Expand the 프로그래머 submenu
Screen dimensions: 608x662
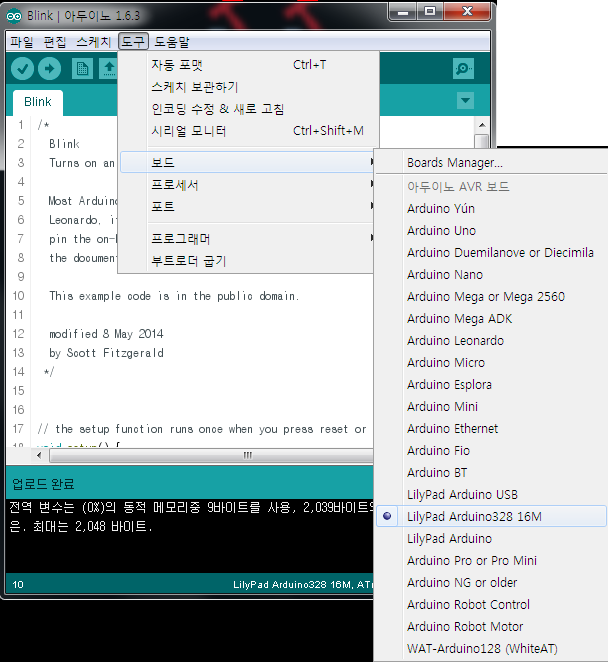(248, 239)
